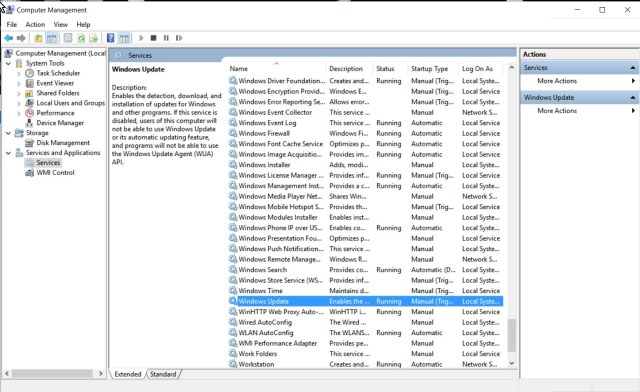Collapse the System Tools tree node

pos(8,63)
